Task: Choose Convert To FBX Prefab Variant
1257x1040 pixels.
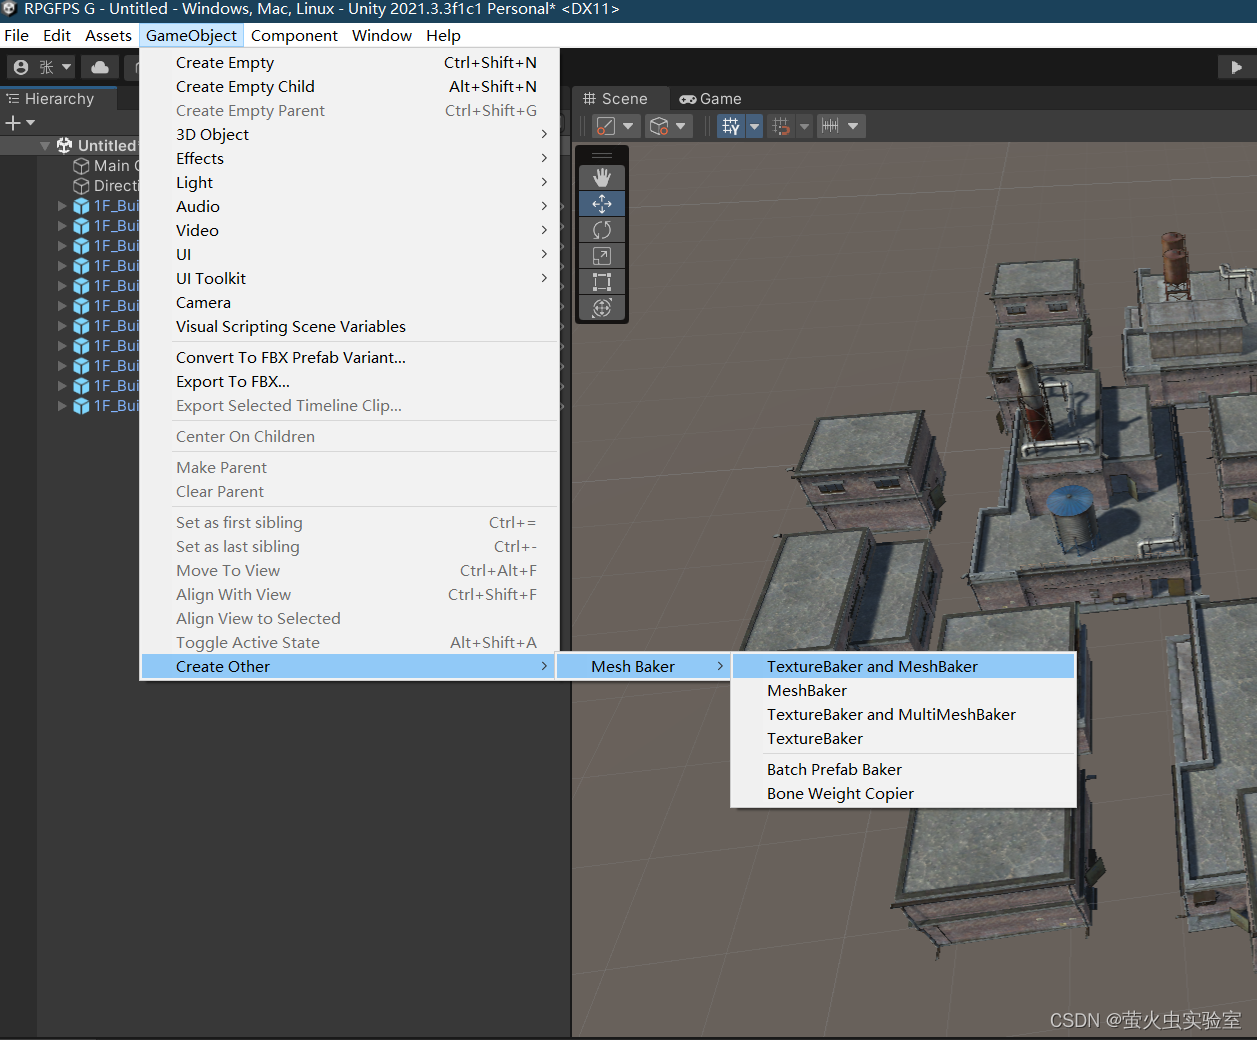Action: pos(349,358)
